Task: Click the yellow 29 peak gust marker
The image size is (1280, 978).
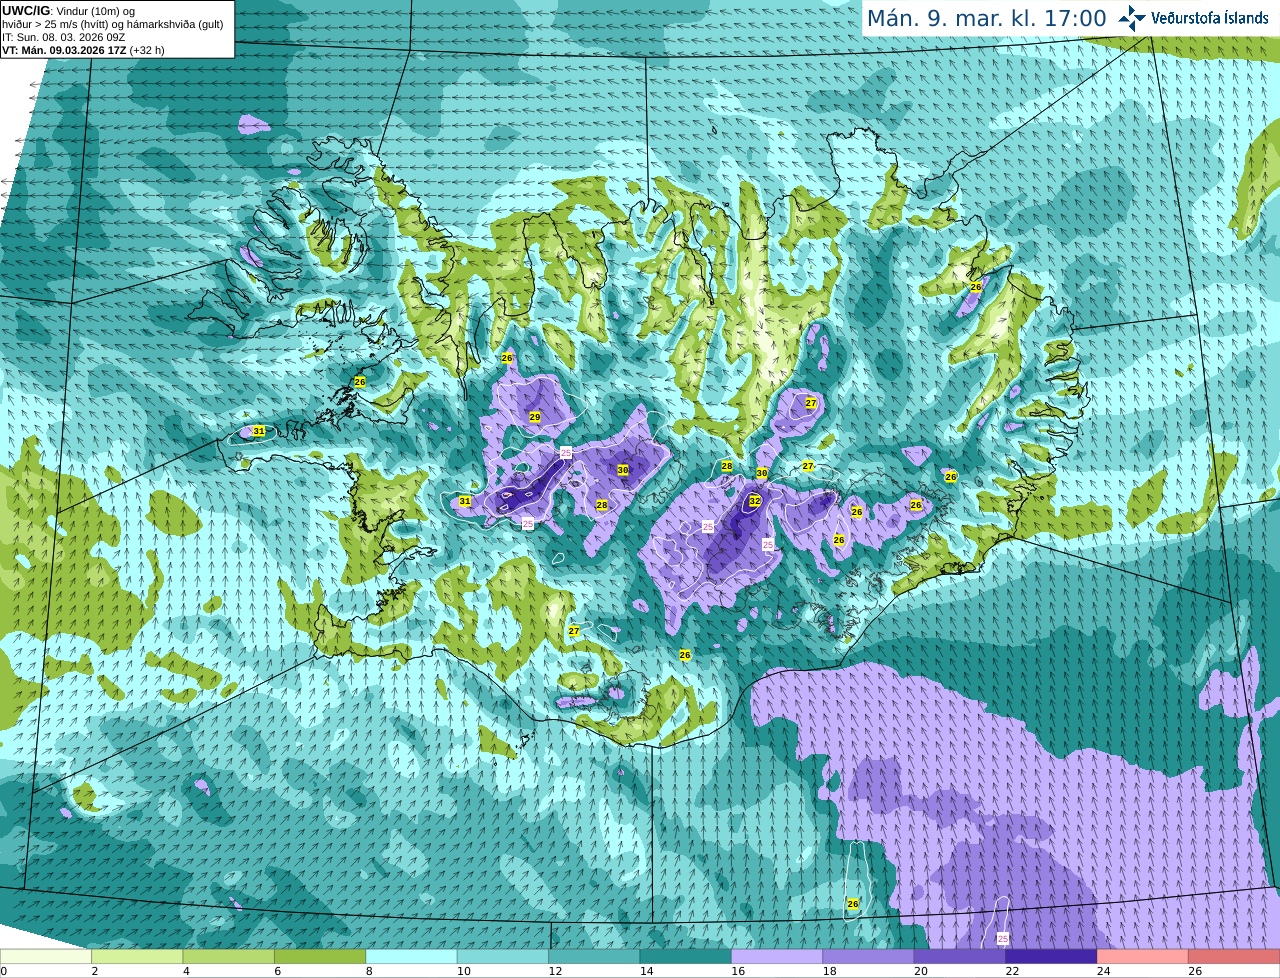Action: [x=534, y=417]
